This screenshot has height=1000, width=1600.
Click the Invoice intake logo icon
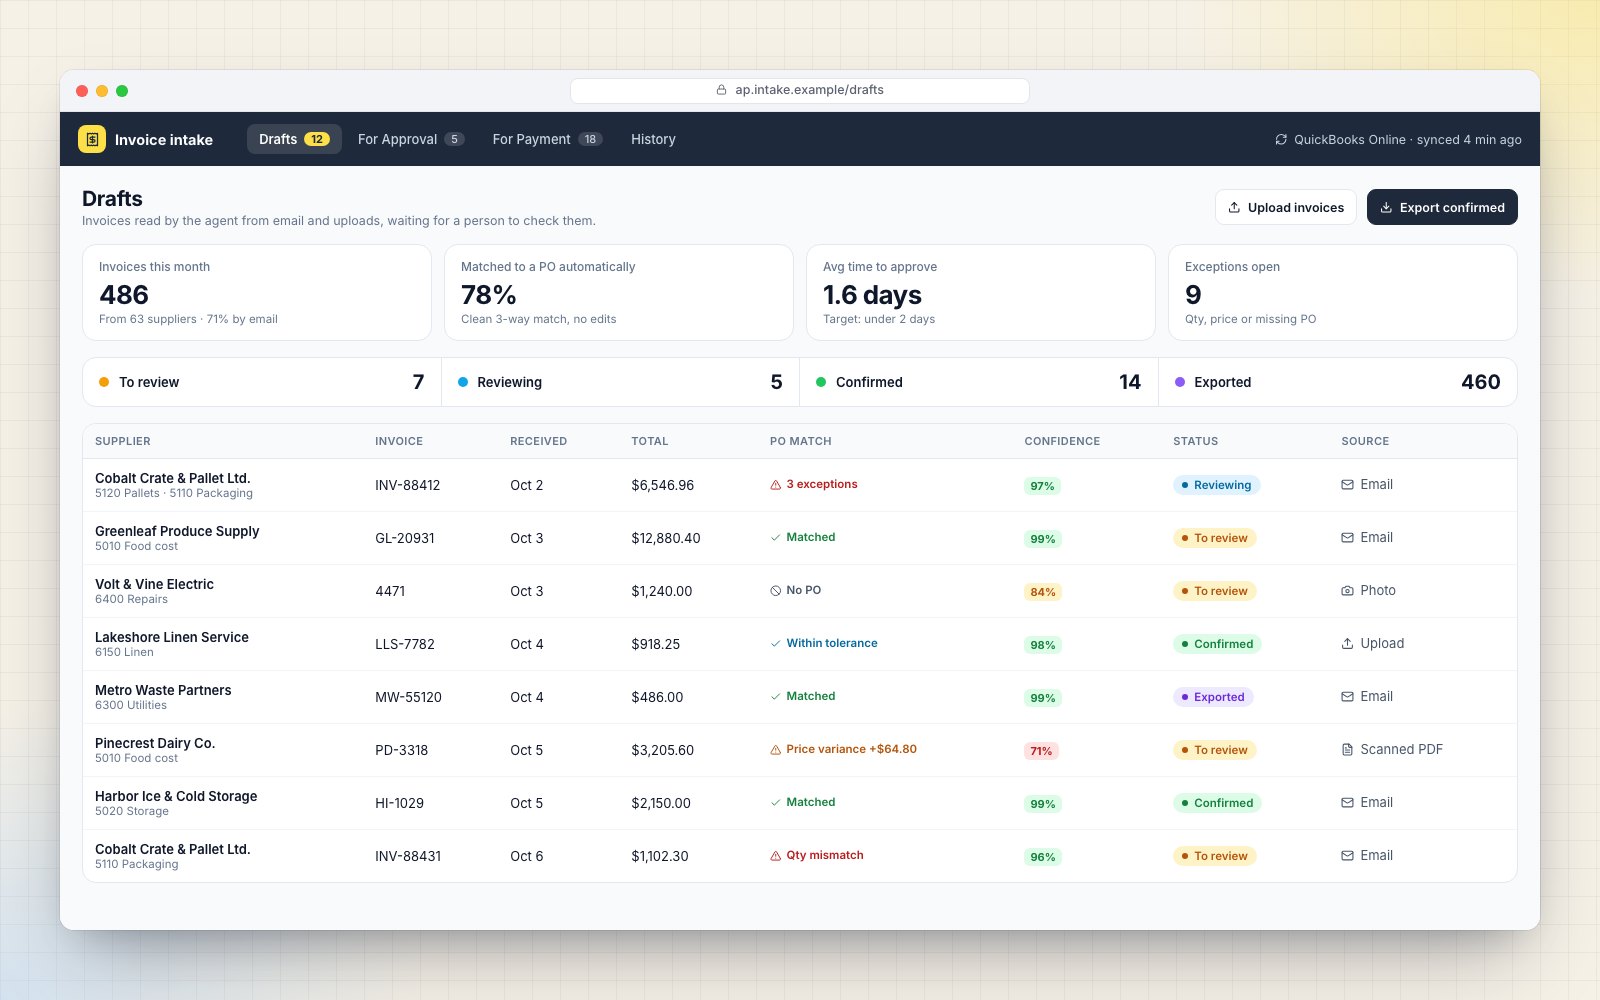pyautogui.click(x=92, y=139)
